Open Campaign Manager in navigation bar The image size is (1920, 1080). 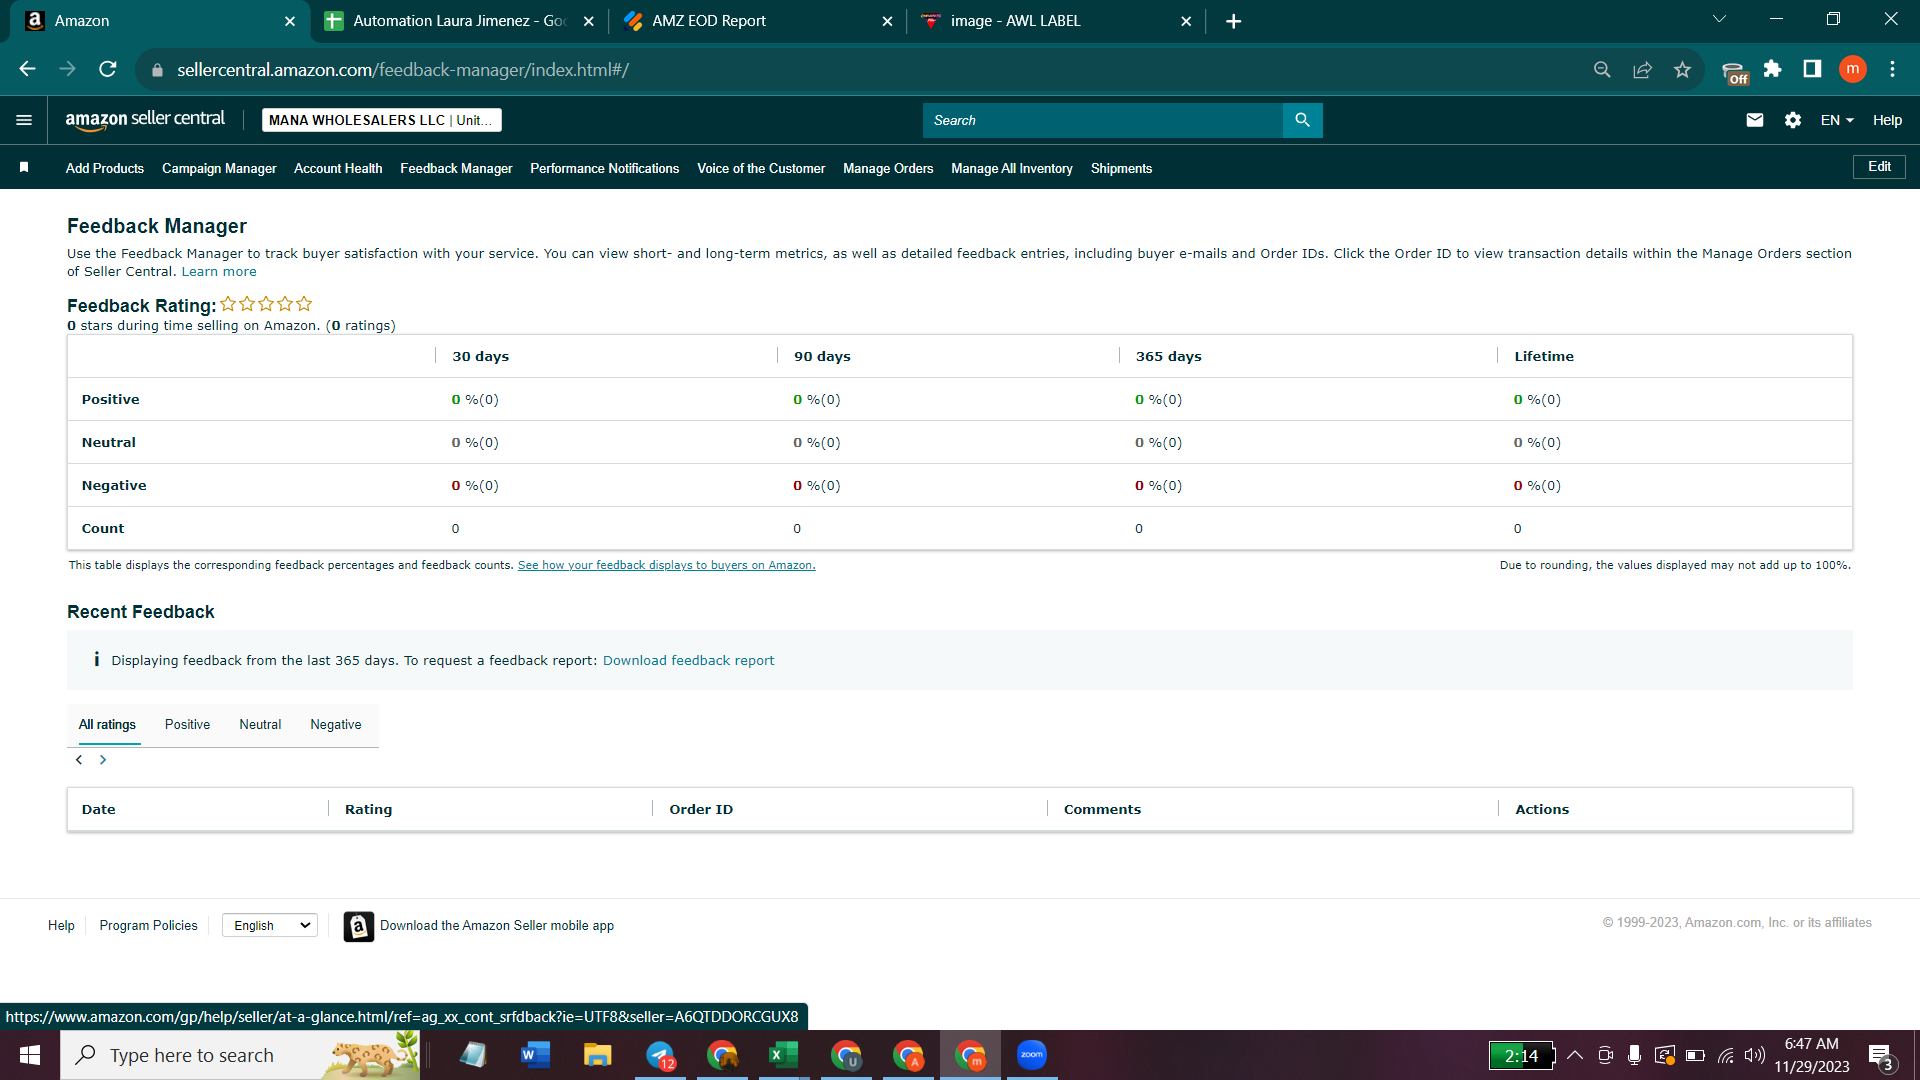[x=219, y=168]
